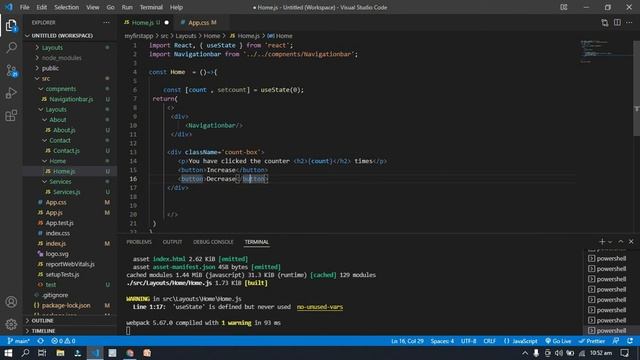The image size is (640, 360).
Task: Open Services.js file
Action: pyautogui.click(x=66, y=192)
